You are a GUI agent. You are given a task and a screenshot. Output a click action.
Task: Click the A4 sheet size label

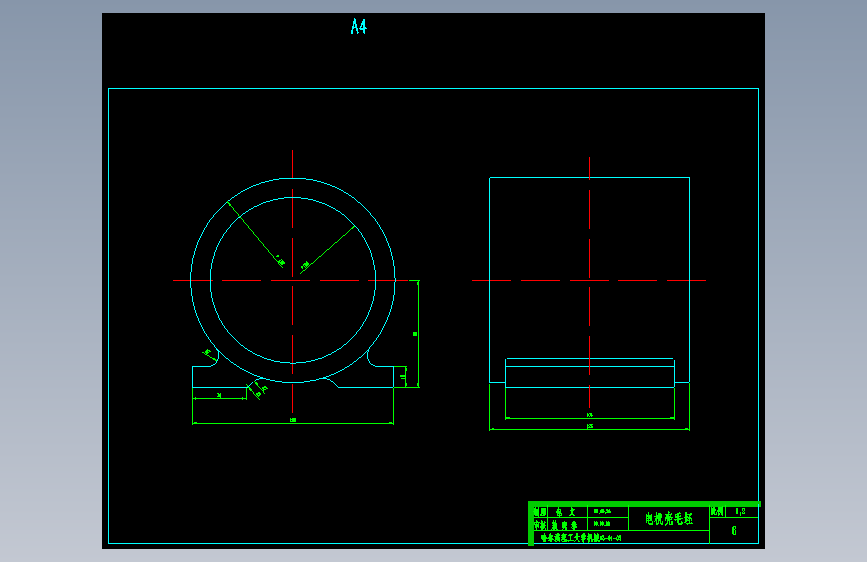tap(358, 26)
